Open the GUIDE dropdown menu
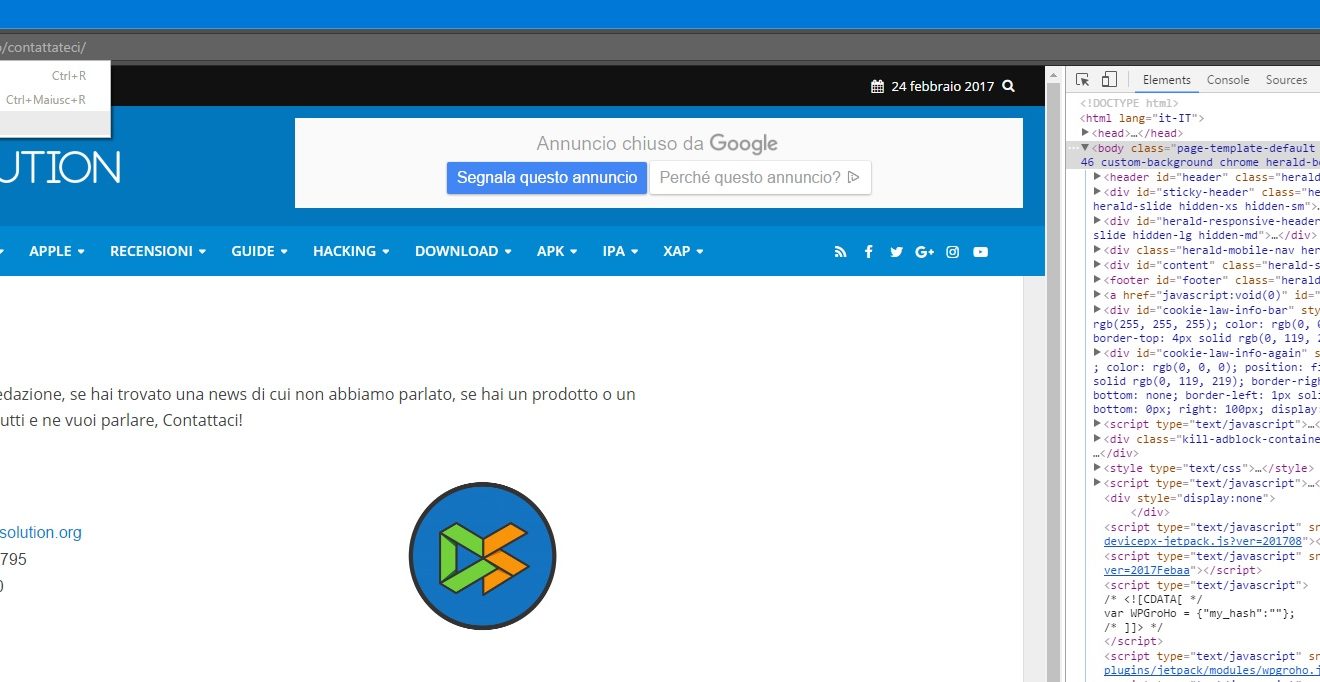Viewport: 1320px width, 682px height. (x=260, y=251)
